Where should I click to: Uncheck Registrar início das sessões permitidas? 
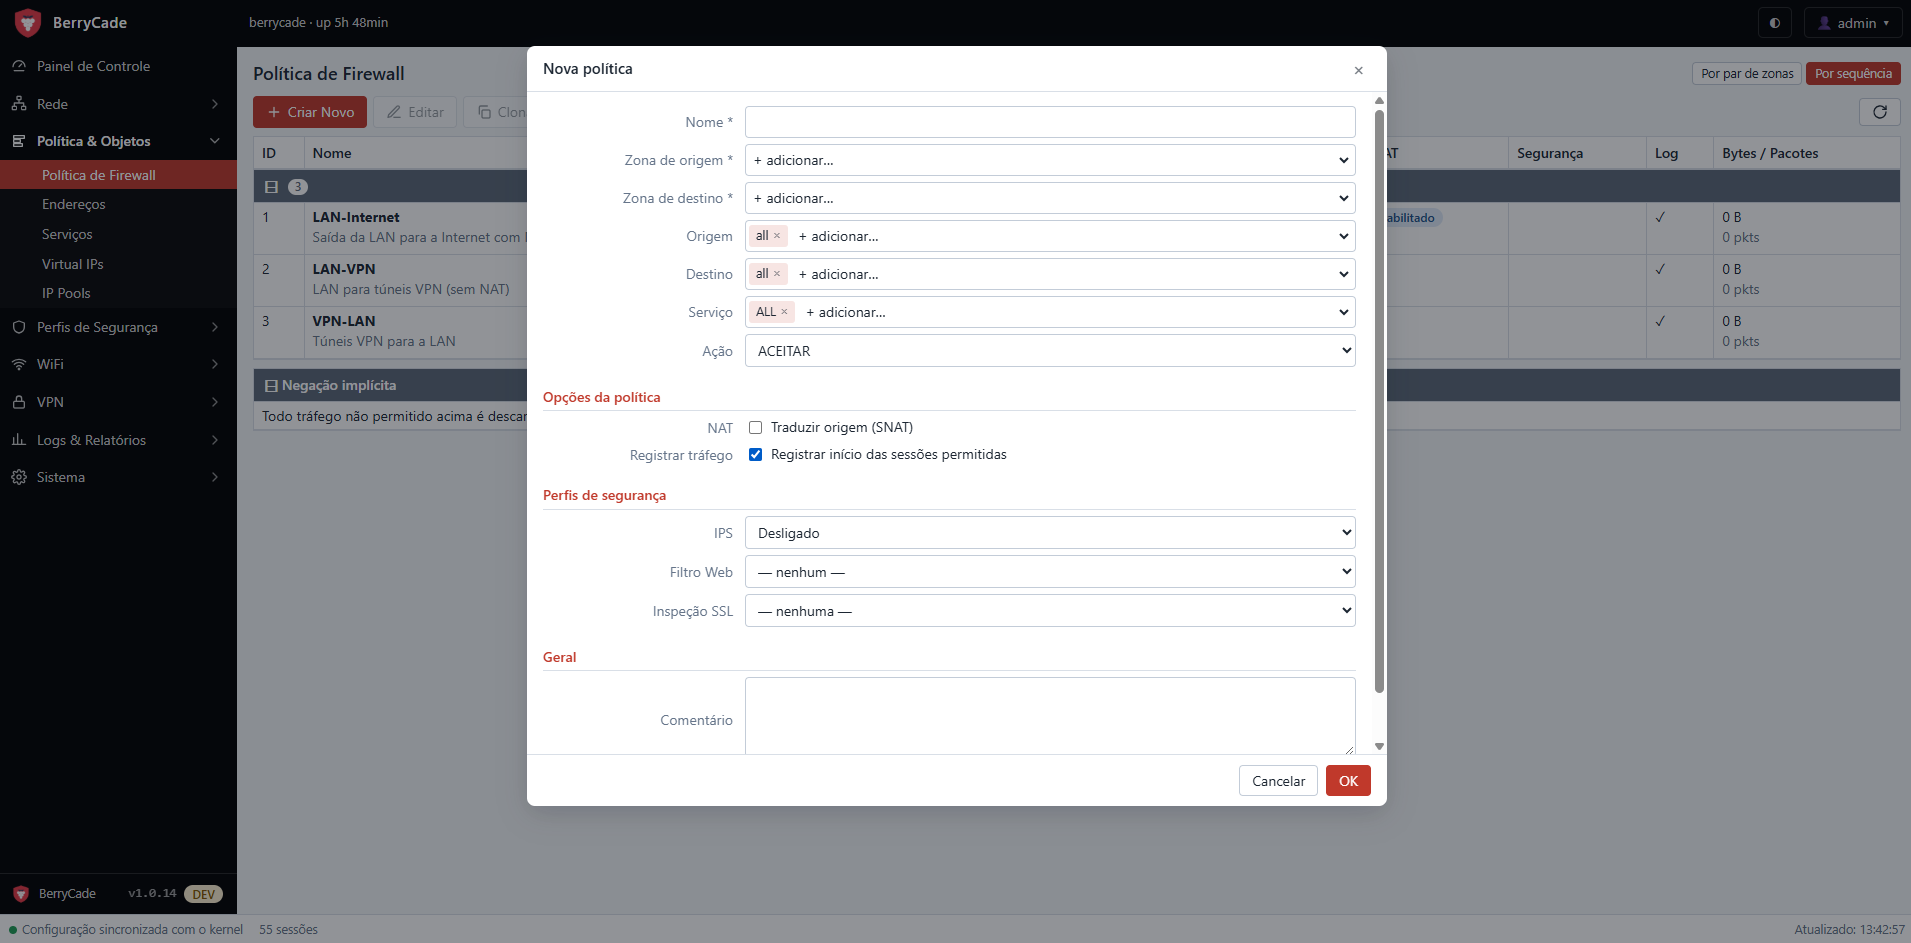756,455
